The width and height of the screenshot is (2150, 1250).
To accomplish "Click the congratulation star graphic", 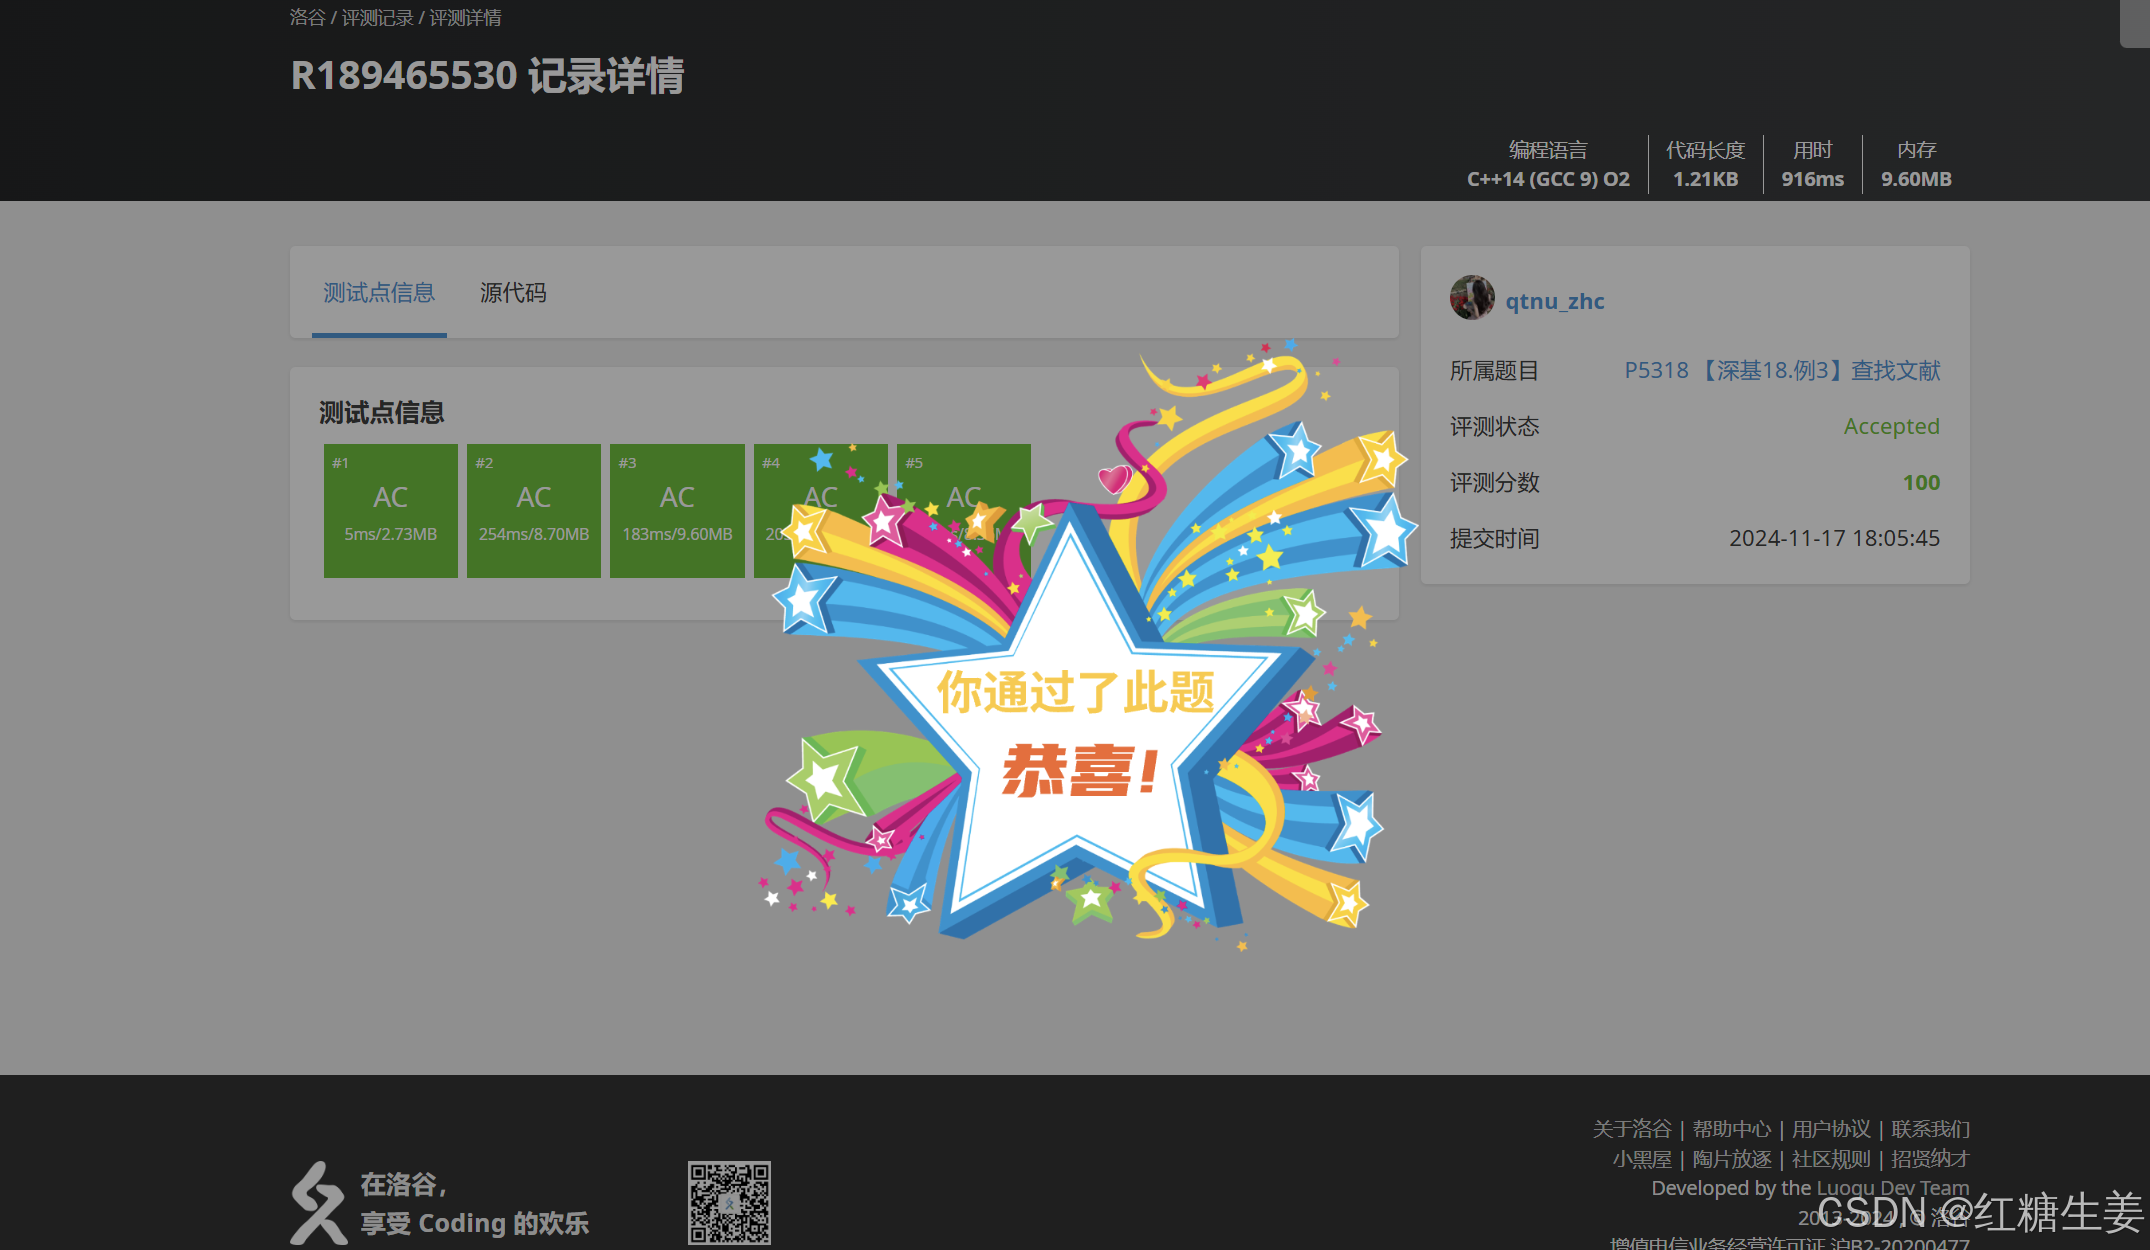I will [x=1075, y=730].
